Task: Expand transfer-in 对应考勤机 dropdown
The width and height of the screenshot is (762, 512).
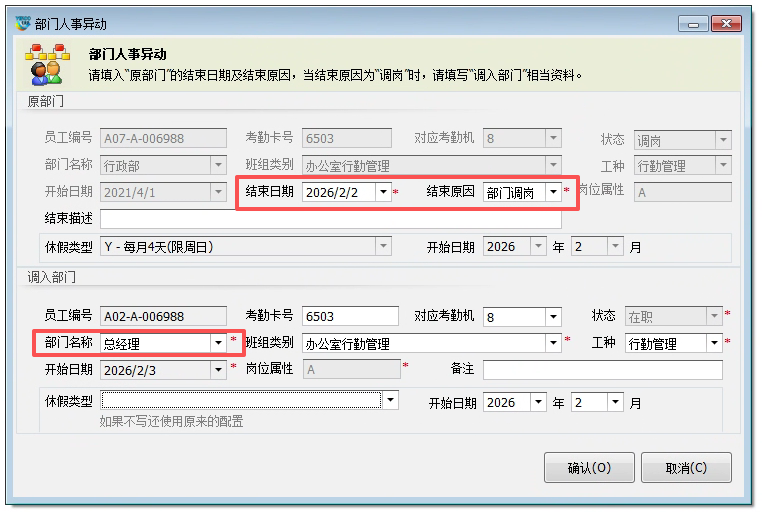Action: [x=553, y=317]
